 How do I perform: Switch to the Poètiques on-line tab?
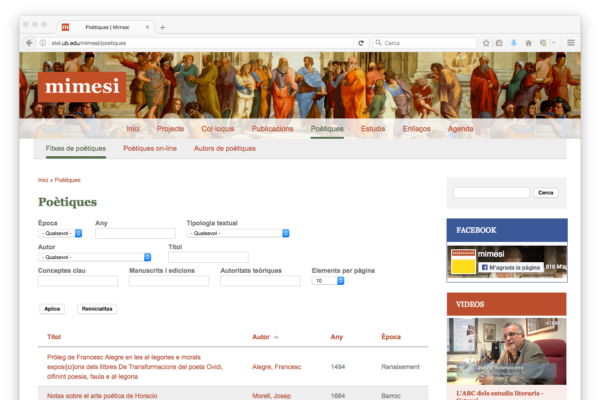pyautogui.click(x=150, y=148)
